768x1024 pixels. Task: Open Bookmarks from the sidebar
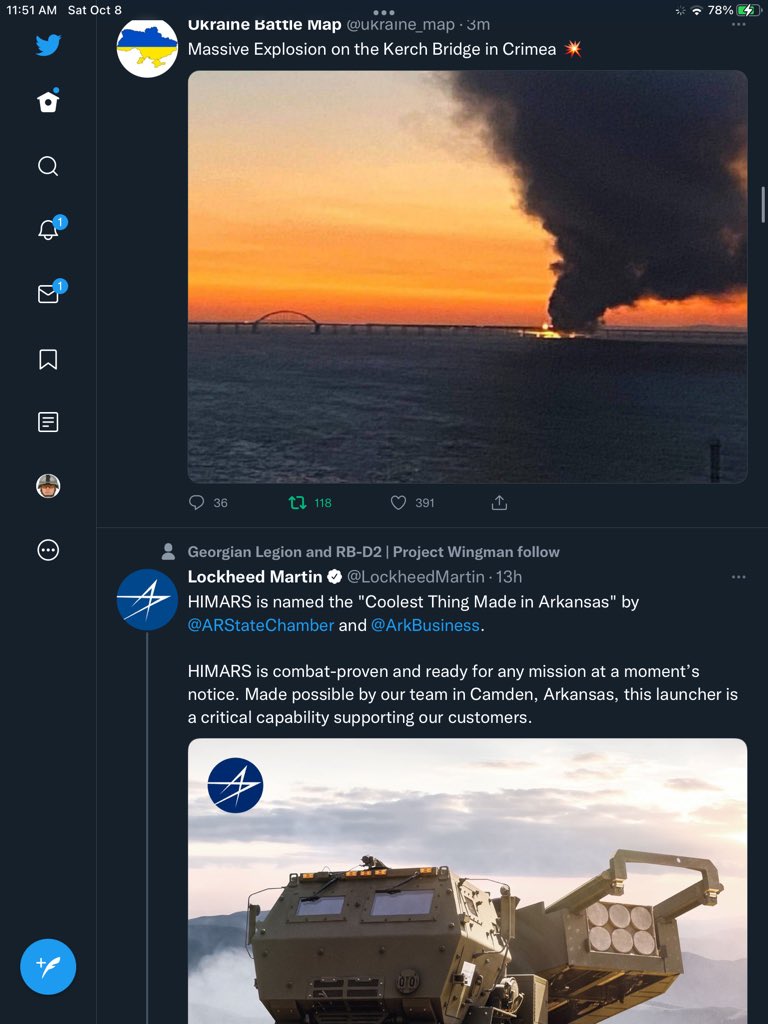pos(48,359)
